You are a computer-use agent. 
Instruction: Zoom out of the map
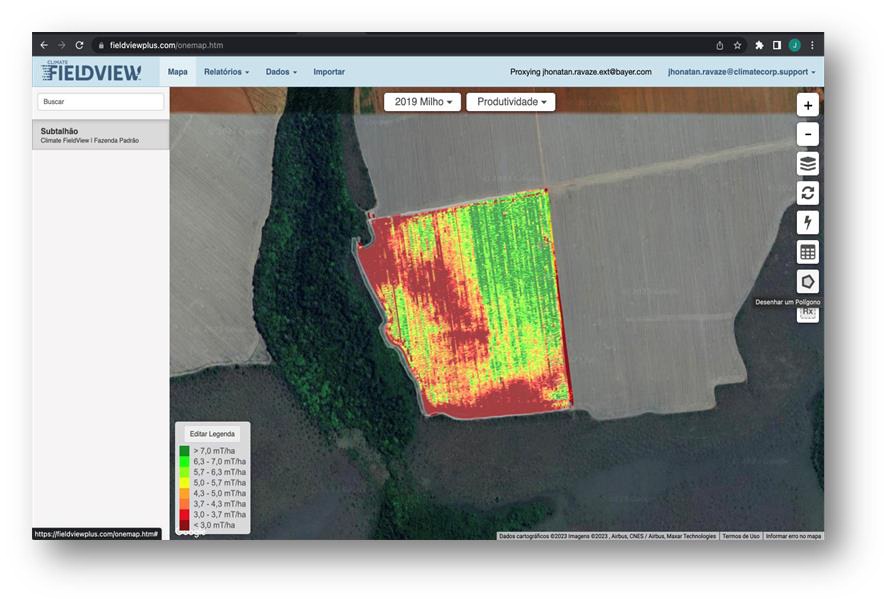808,135
